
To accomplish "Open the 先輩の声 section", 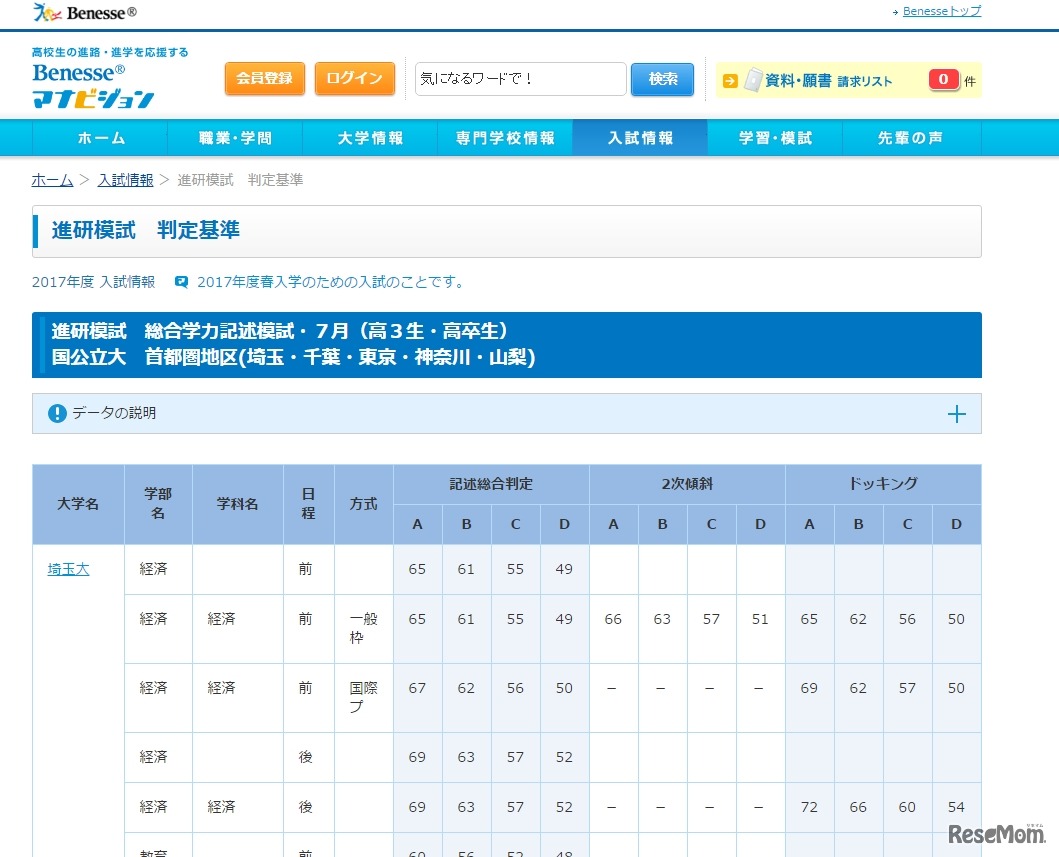I will pyautogui.click(x=911, y=138).
